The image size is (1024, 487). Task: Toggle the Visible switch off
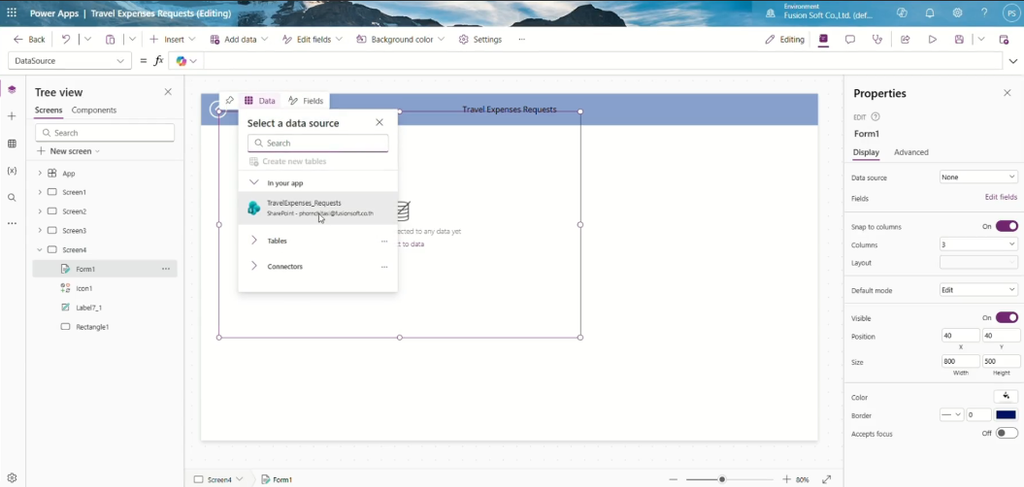1006,317
